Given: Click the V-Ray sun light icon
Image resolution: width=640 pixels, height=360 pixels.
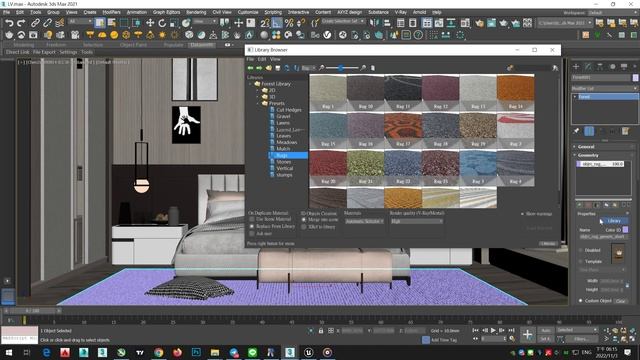Looking at the screenshot, I should click(x=162, y=35).
